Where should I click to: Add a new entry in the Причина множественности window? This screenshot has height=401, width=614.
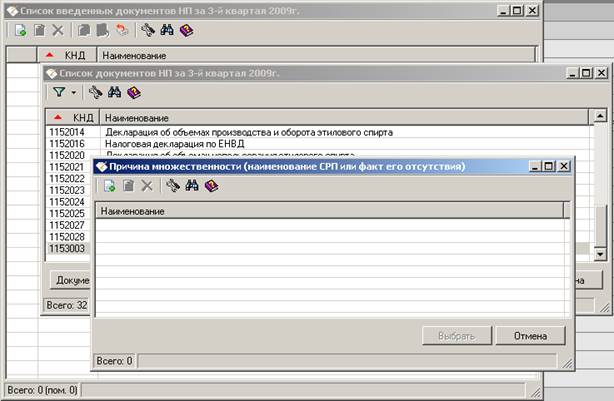coord(110,186)
